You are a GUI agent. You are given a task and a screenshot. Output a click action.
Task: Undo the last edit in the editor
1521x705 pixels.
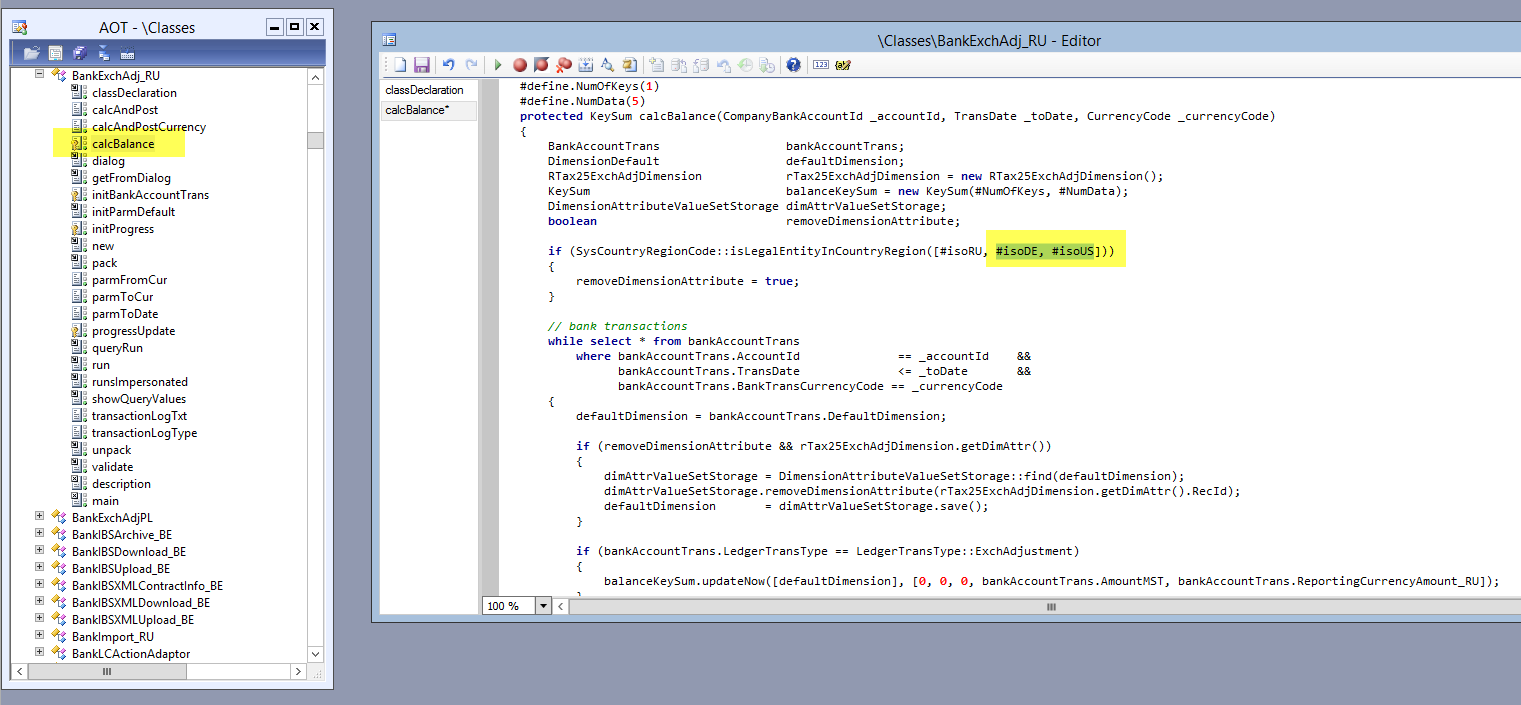[449, 65]
